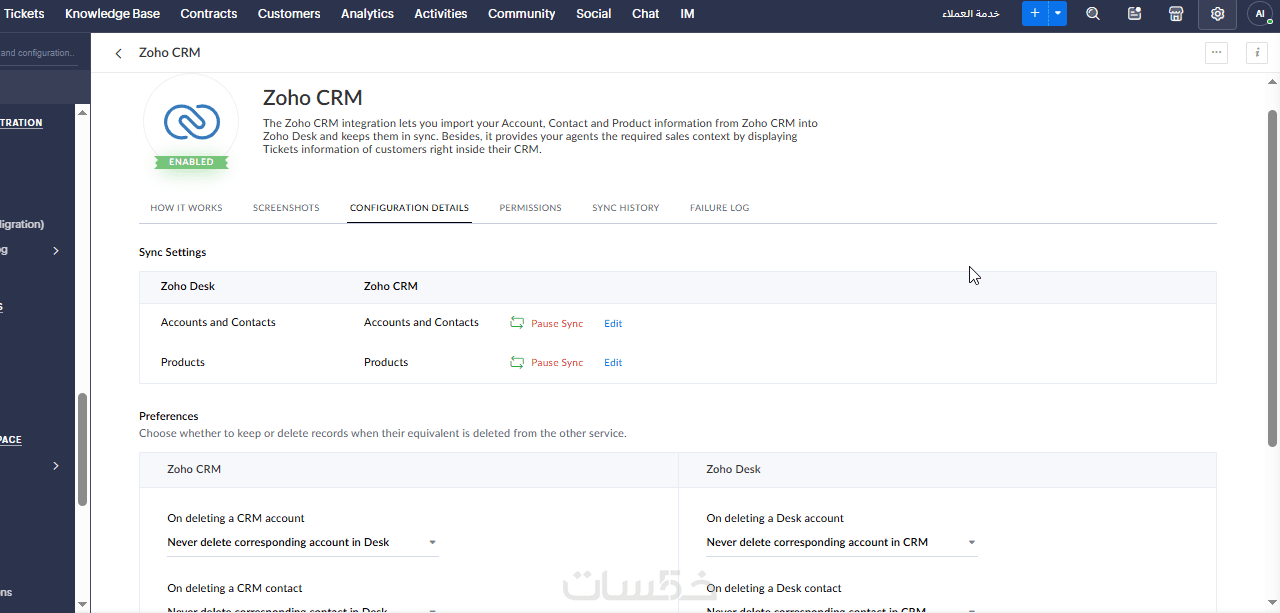Open the On deleting a CRM account dropdown
This screenshot has height=613, width=1280.
(302, 543)
